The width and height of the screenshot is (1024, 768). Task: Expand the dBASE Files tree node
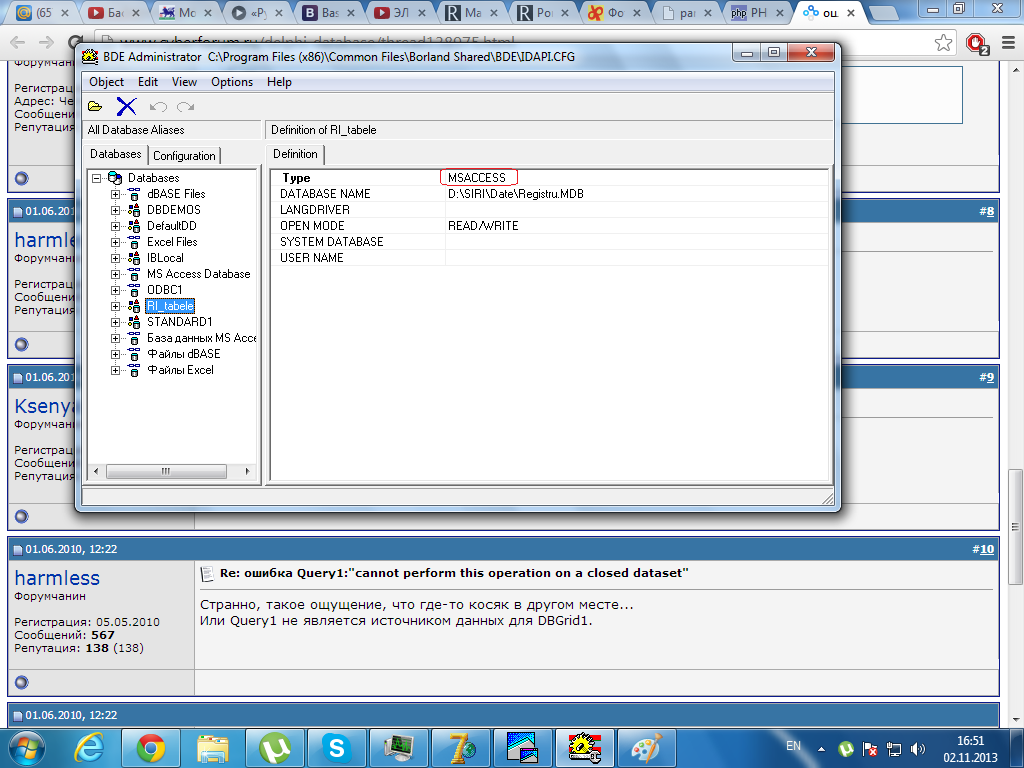[115, 194]
